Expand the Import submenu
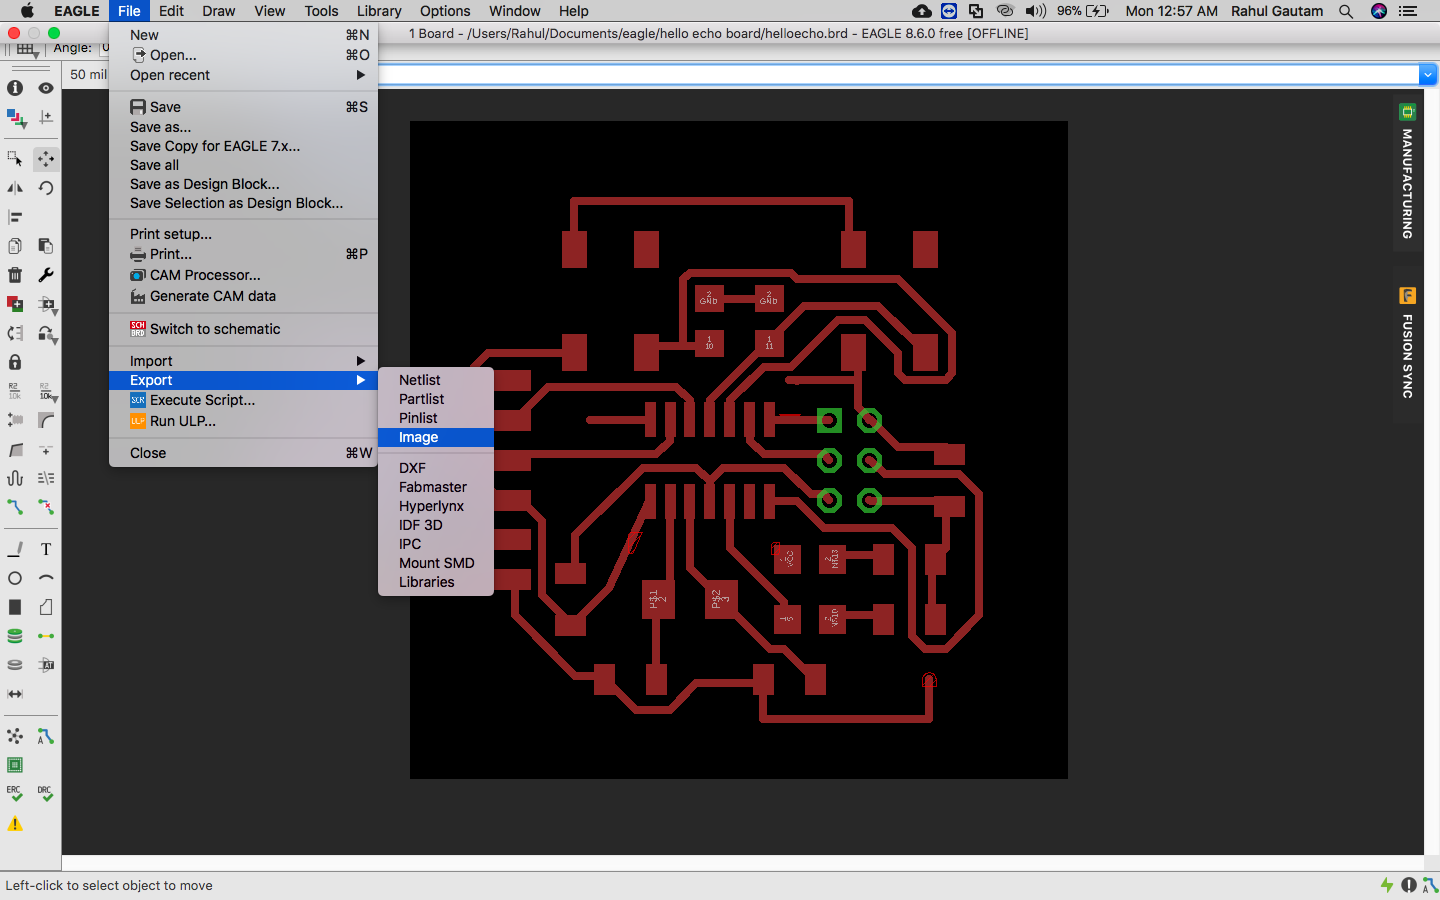This screenshot has height=900, width=1440. 243,361
